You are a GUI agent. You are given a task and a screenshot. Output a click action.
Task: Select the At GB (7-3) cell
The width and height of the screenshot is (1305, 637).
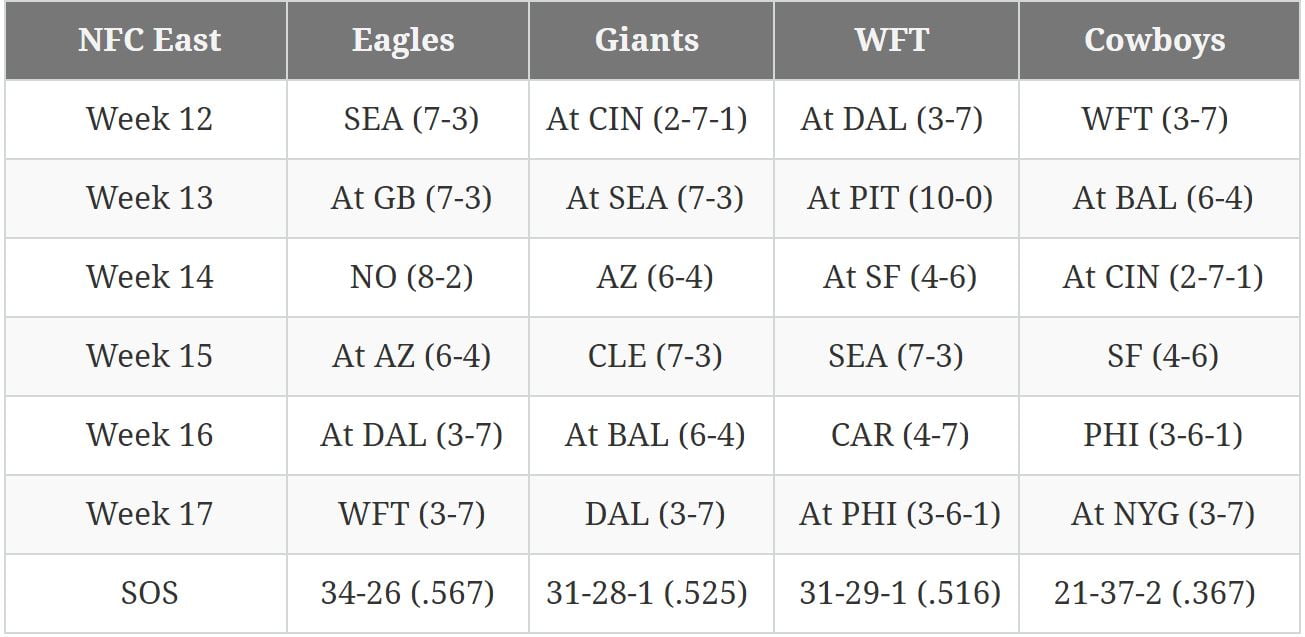tap(411, 198)
